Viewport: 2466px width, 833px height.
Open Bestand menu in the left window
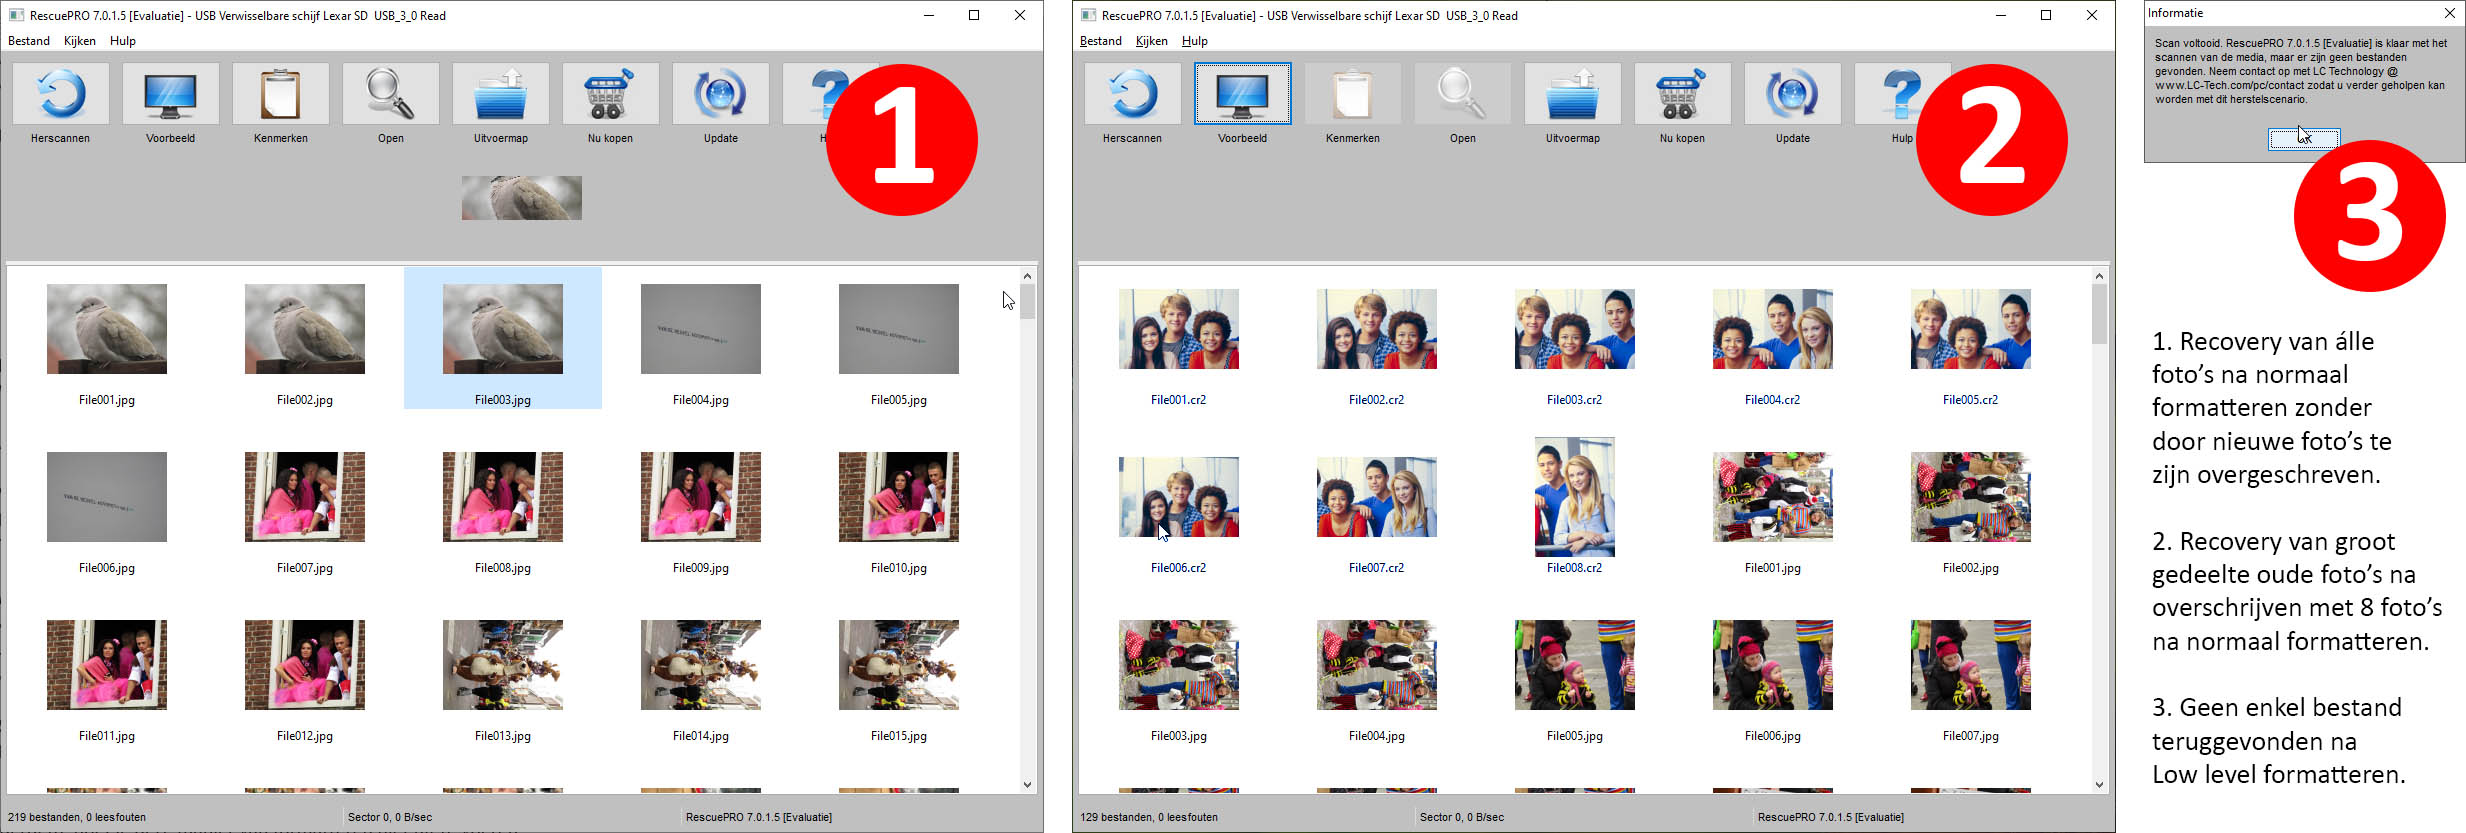[29, 41]
